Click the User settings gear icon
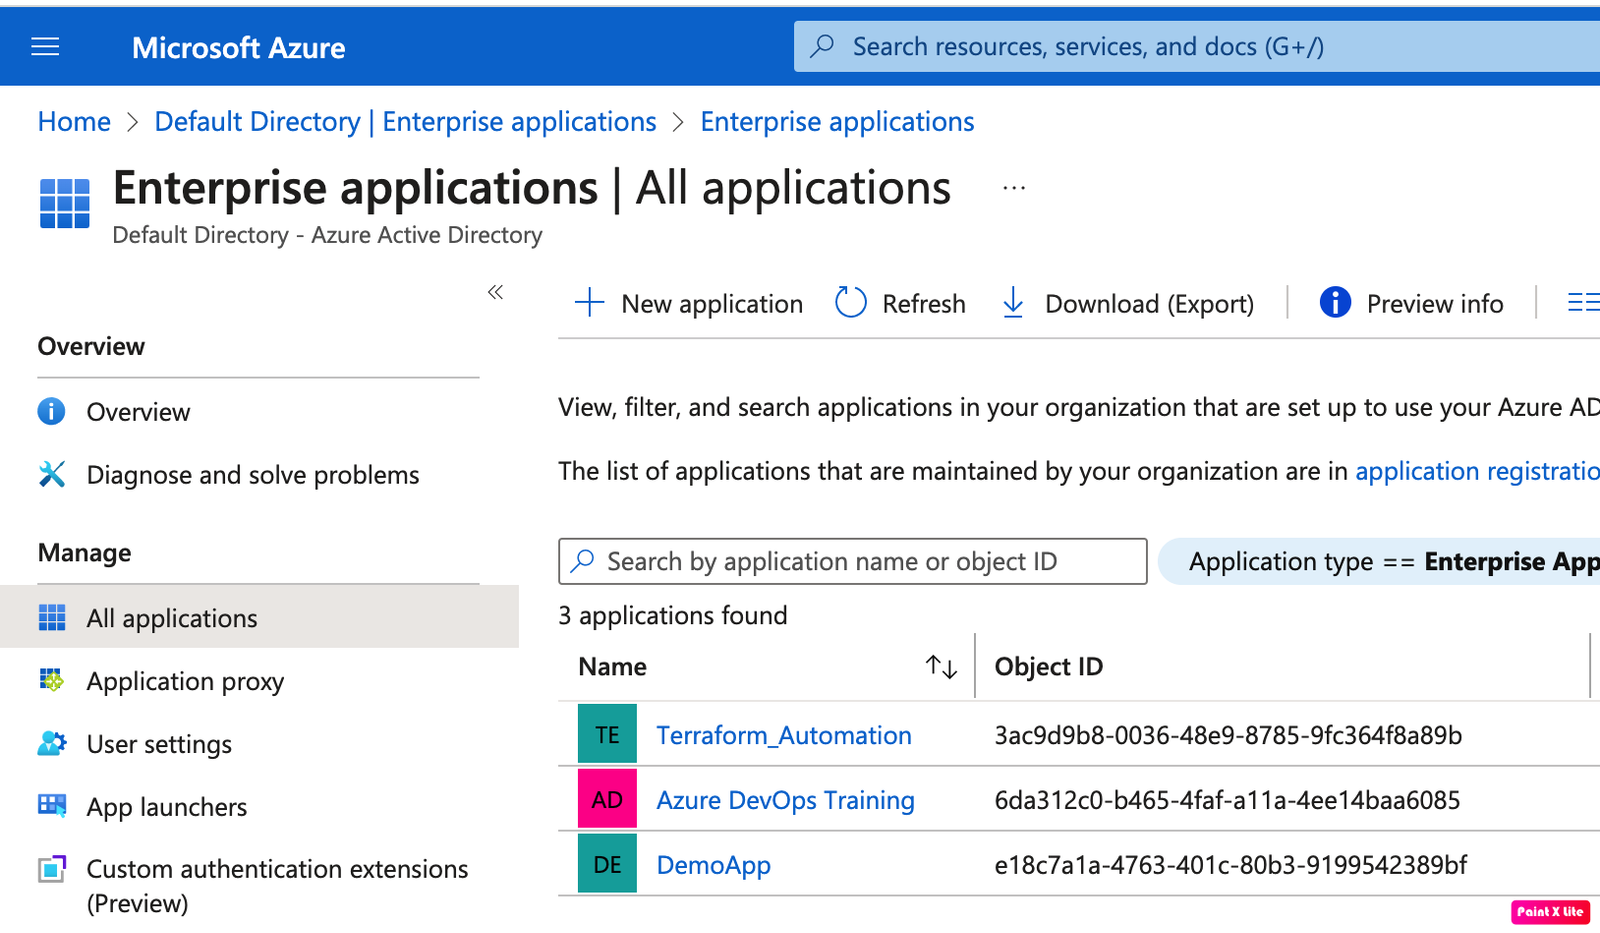 [x=52, y=743]
